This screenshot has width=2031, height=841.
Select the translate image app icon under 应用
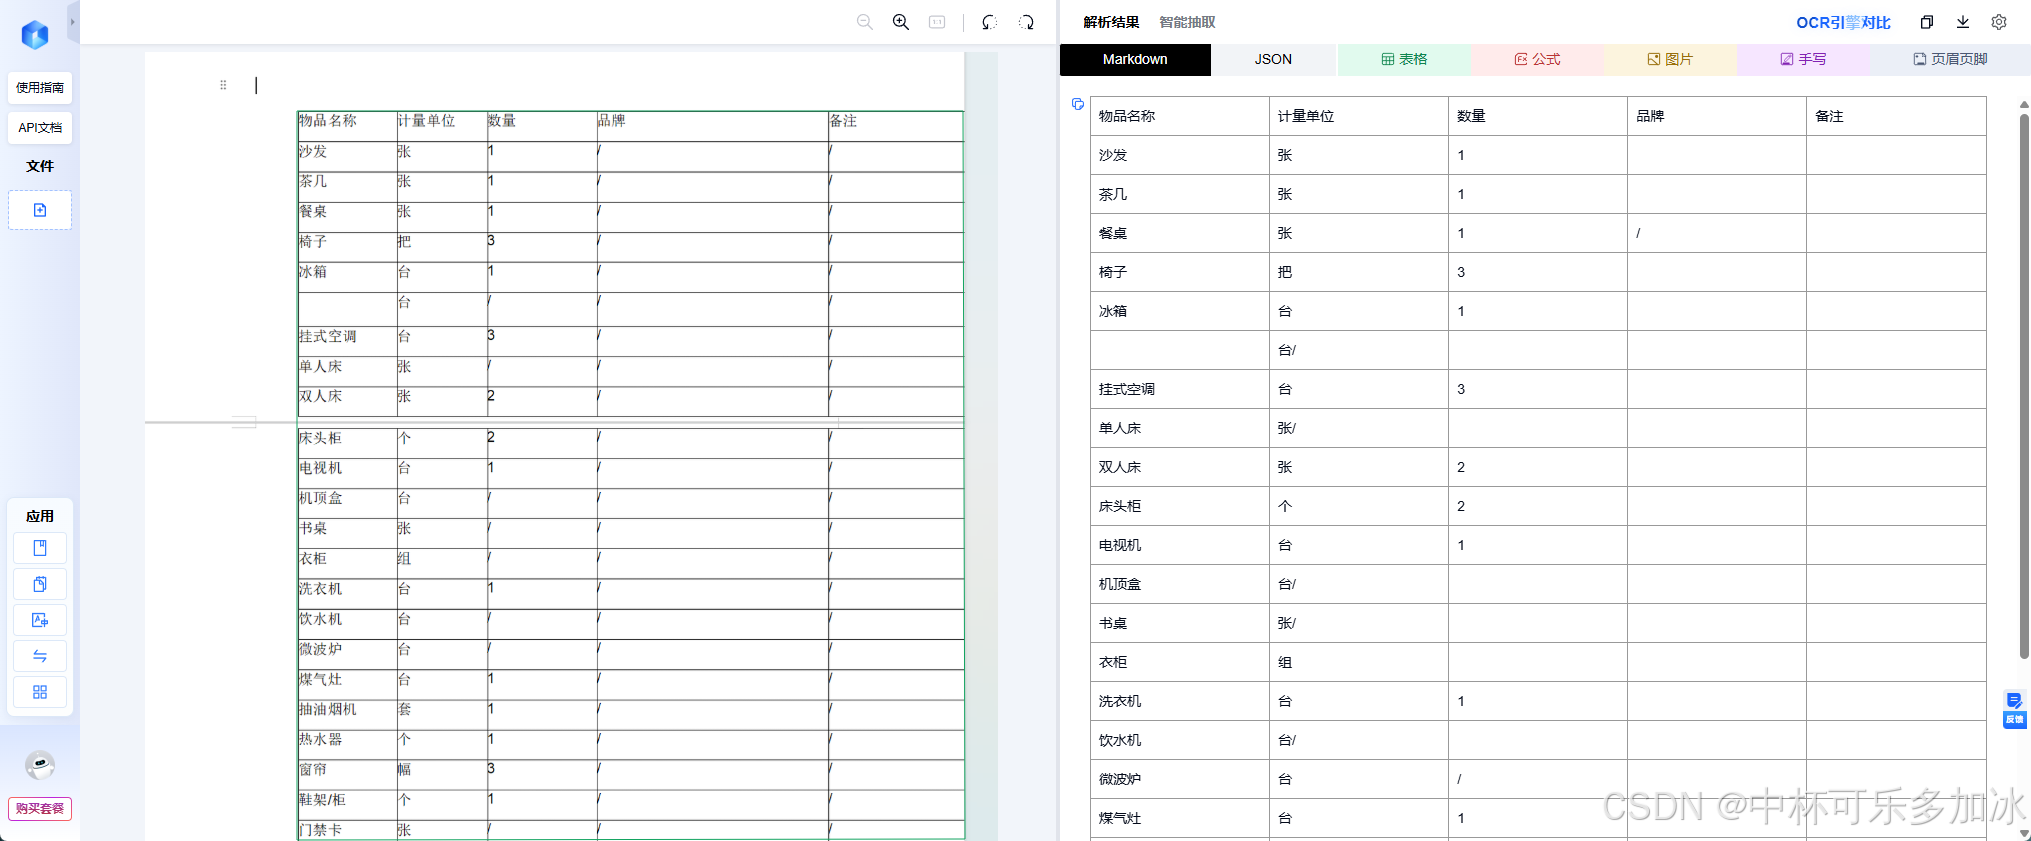point(40,620)
